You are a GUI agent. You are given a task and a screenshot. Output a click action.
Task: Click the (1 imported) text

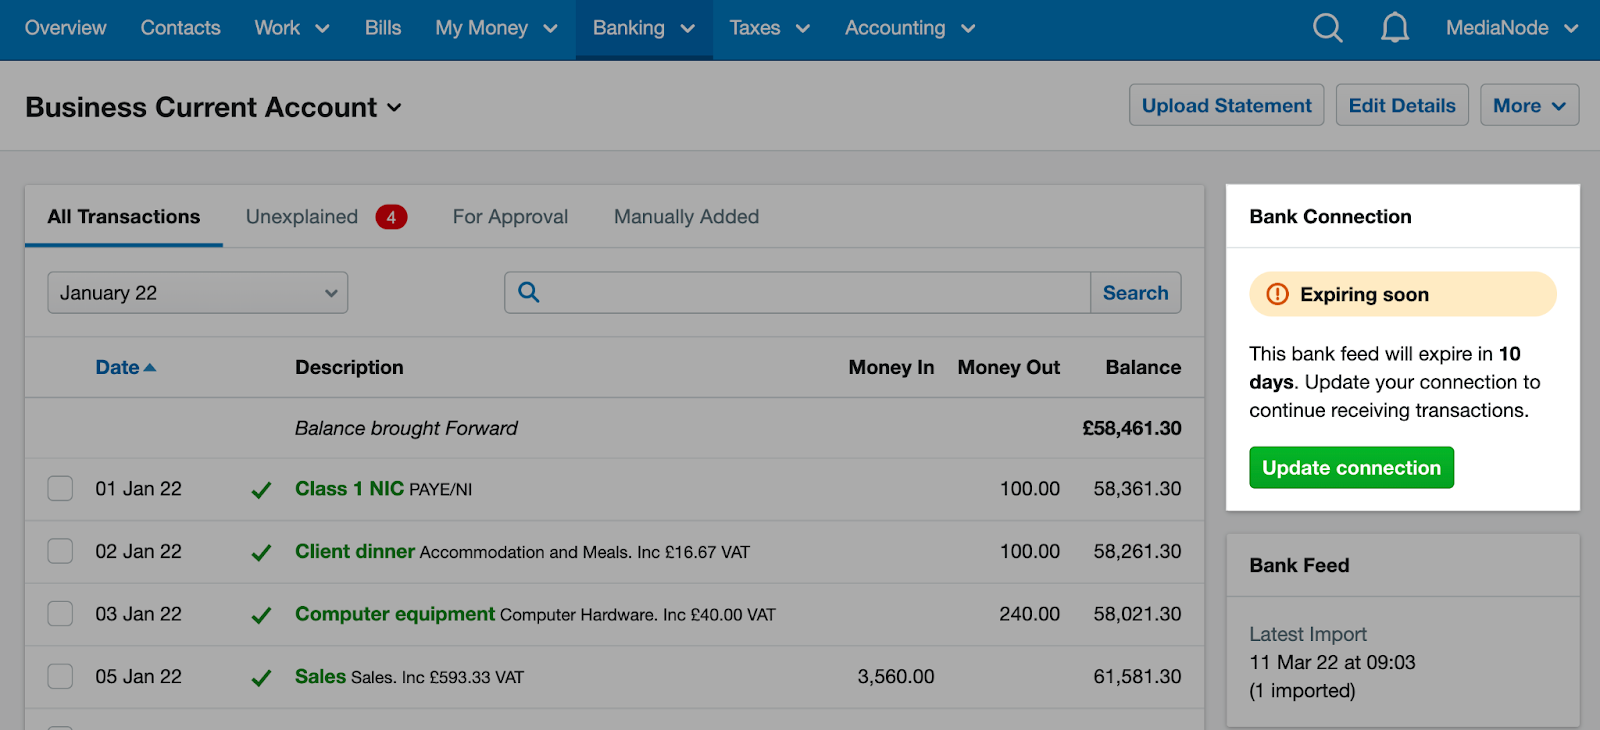[x=1302, y=691]
